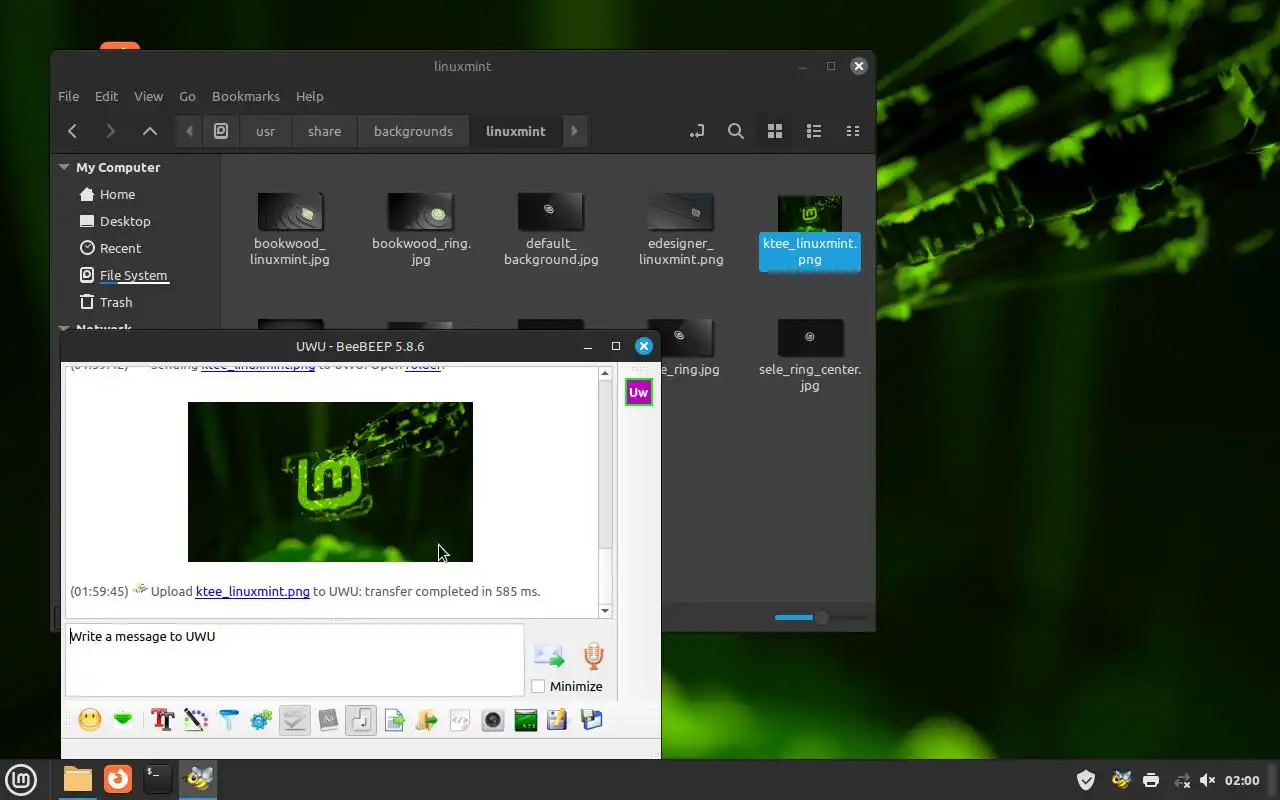Screen dimensions: 1280x800
Task: Click the save chat with pencil icon
Action: 558,719
